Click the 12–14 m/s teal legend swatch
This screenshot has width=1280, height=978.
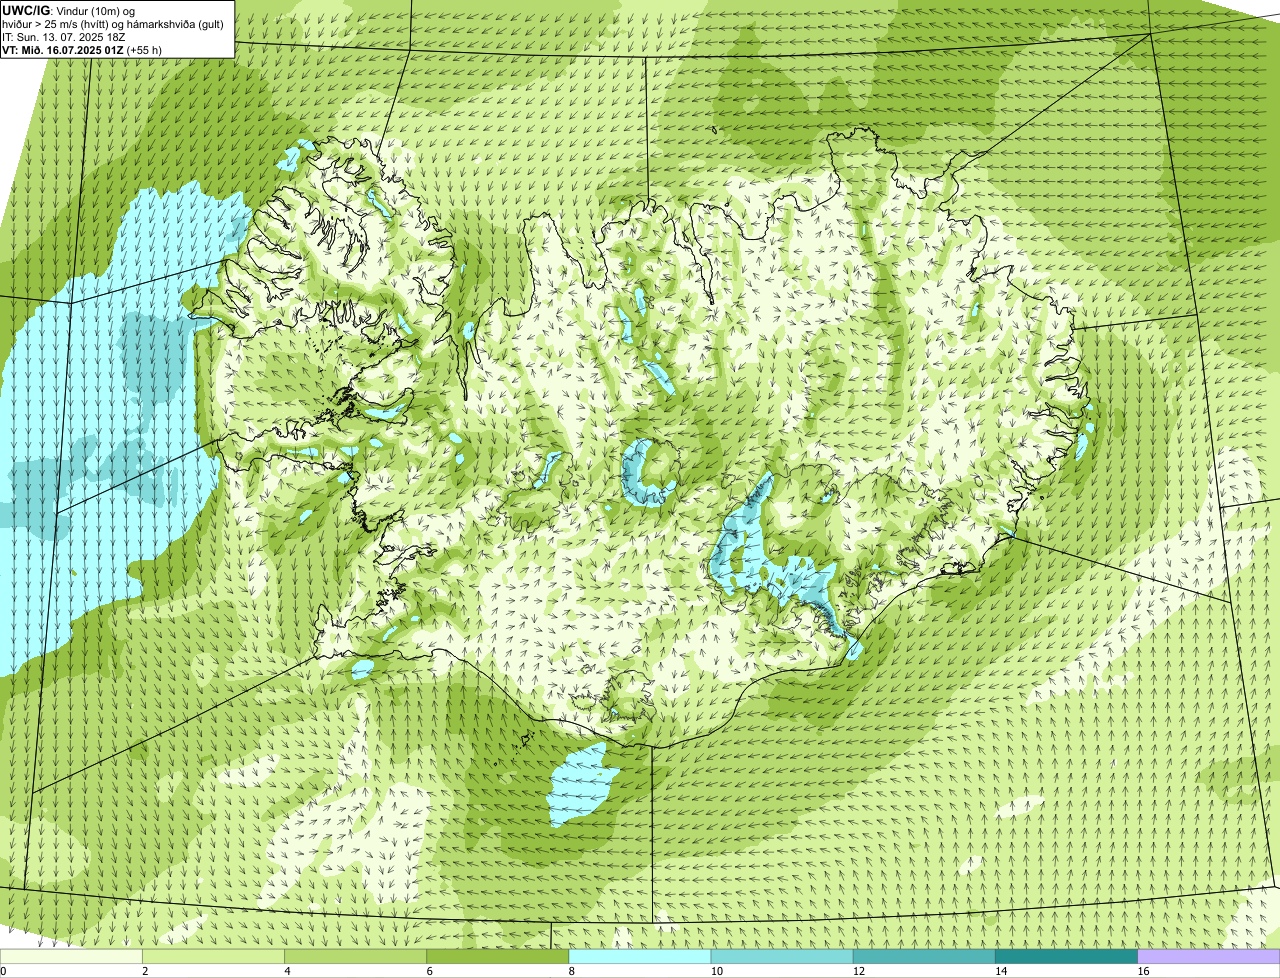[x=924, y=956]
